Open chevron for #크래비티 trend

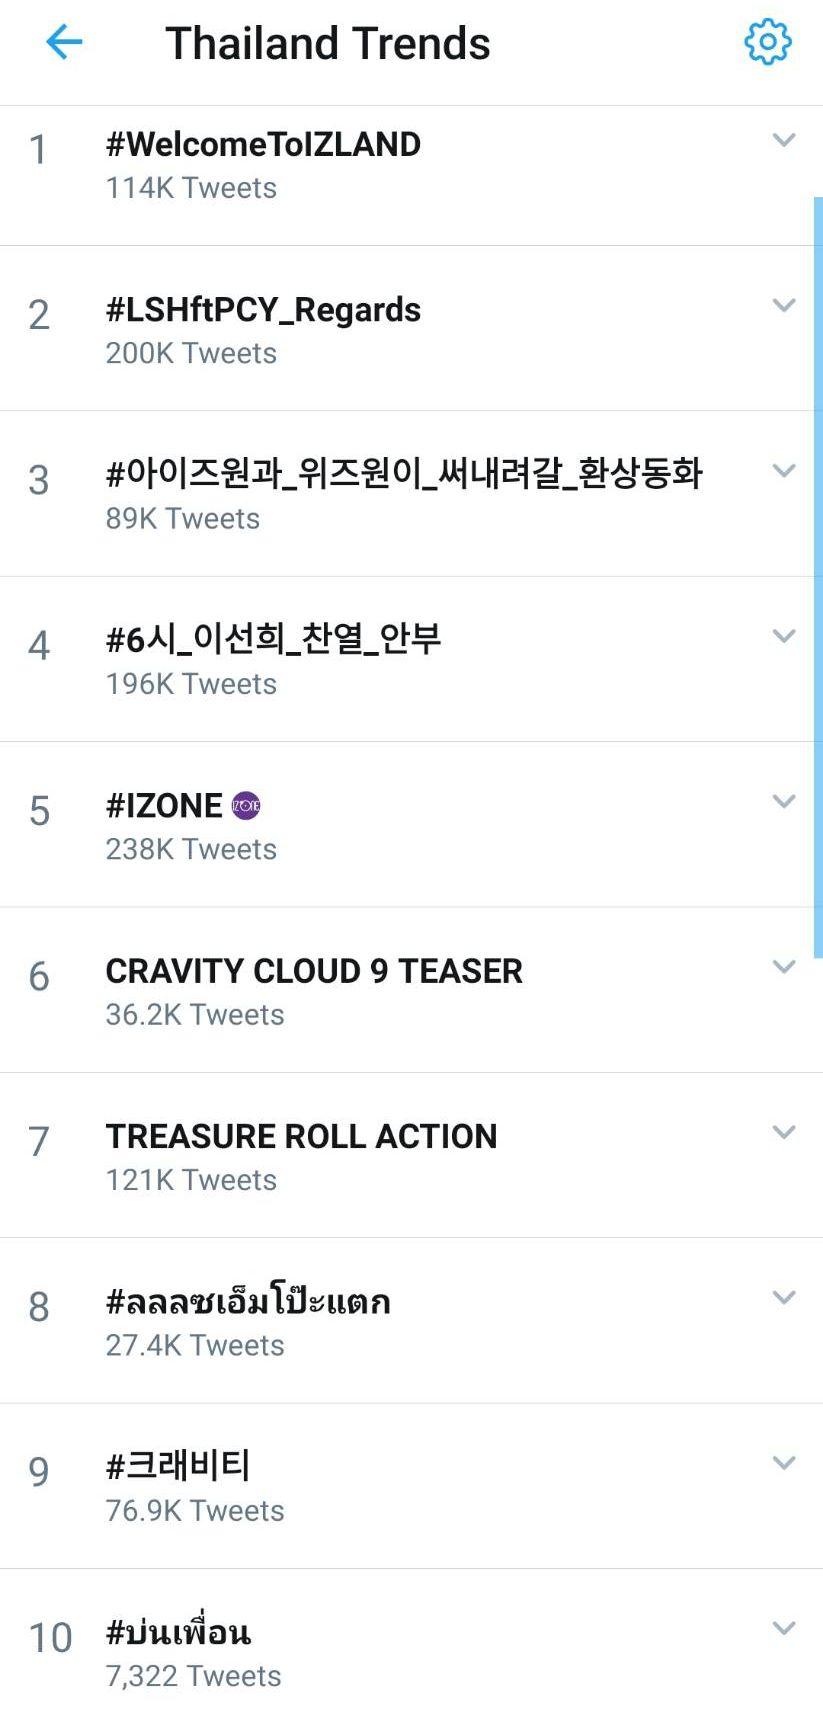pyautogui.click(x=784, y=1463)
